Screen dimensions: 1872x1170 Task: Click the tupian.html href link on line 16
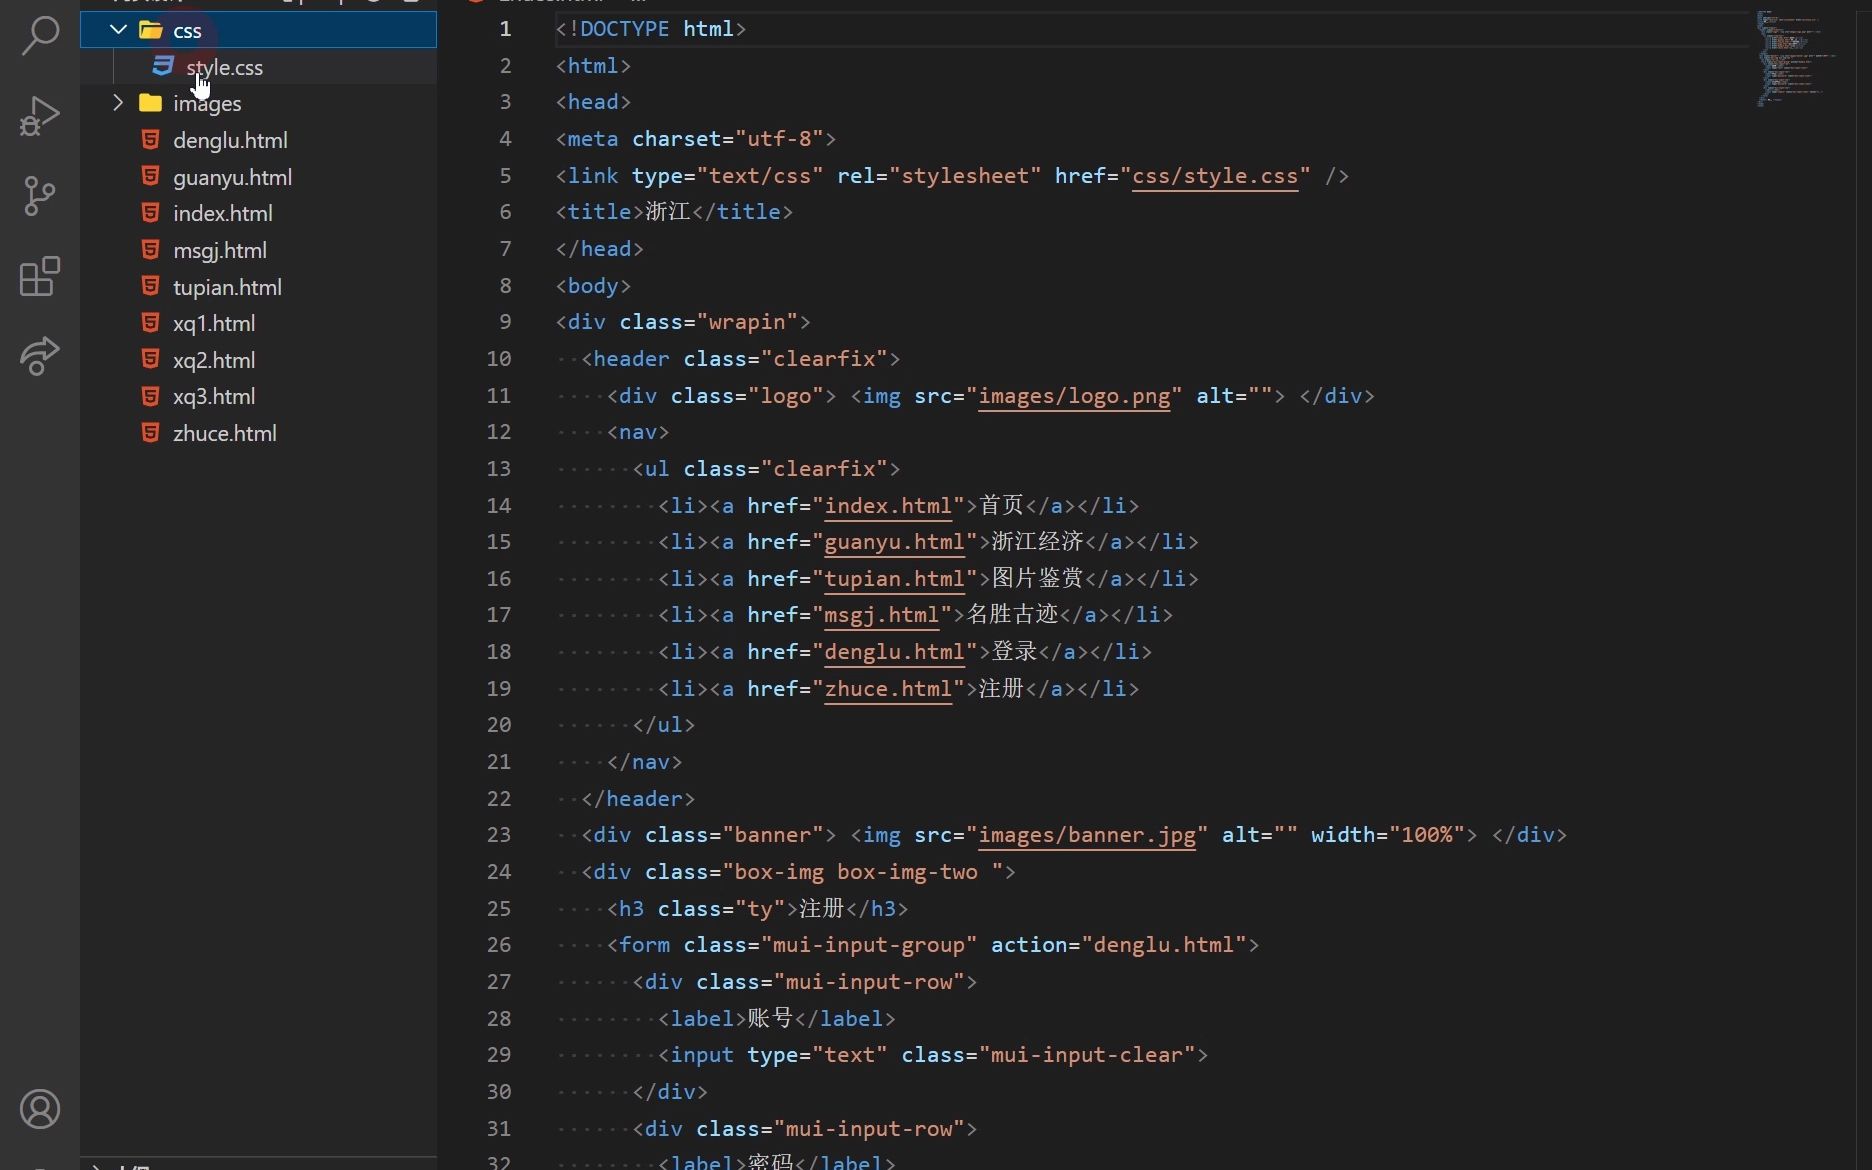tap(894, 579)
